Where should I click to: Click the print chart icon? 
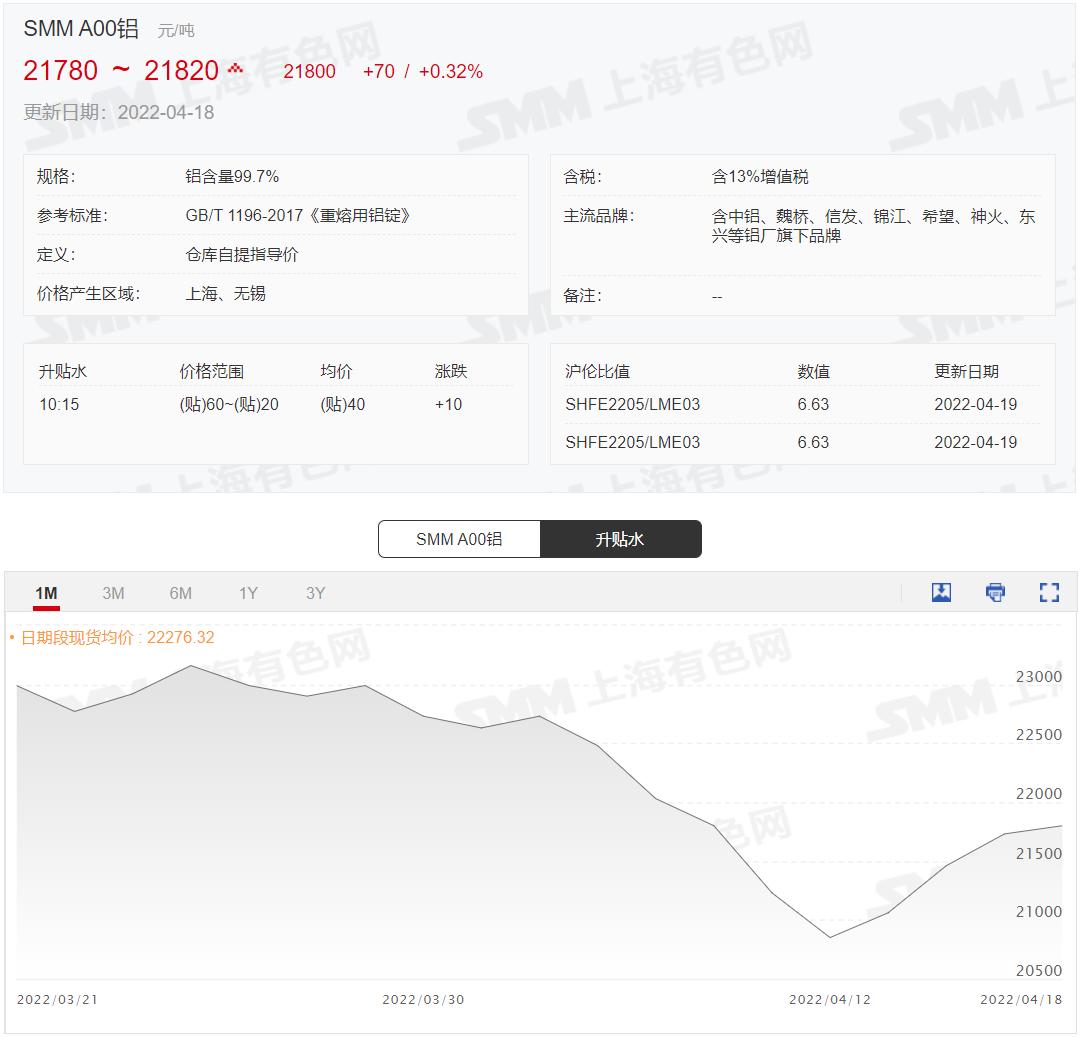995,592
